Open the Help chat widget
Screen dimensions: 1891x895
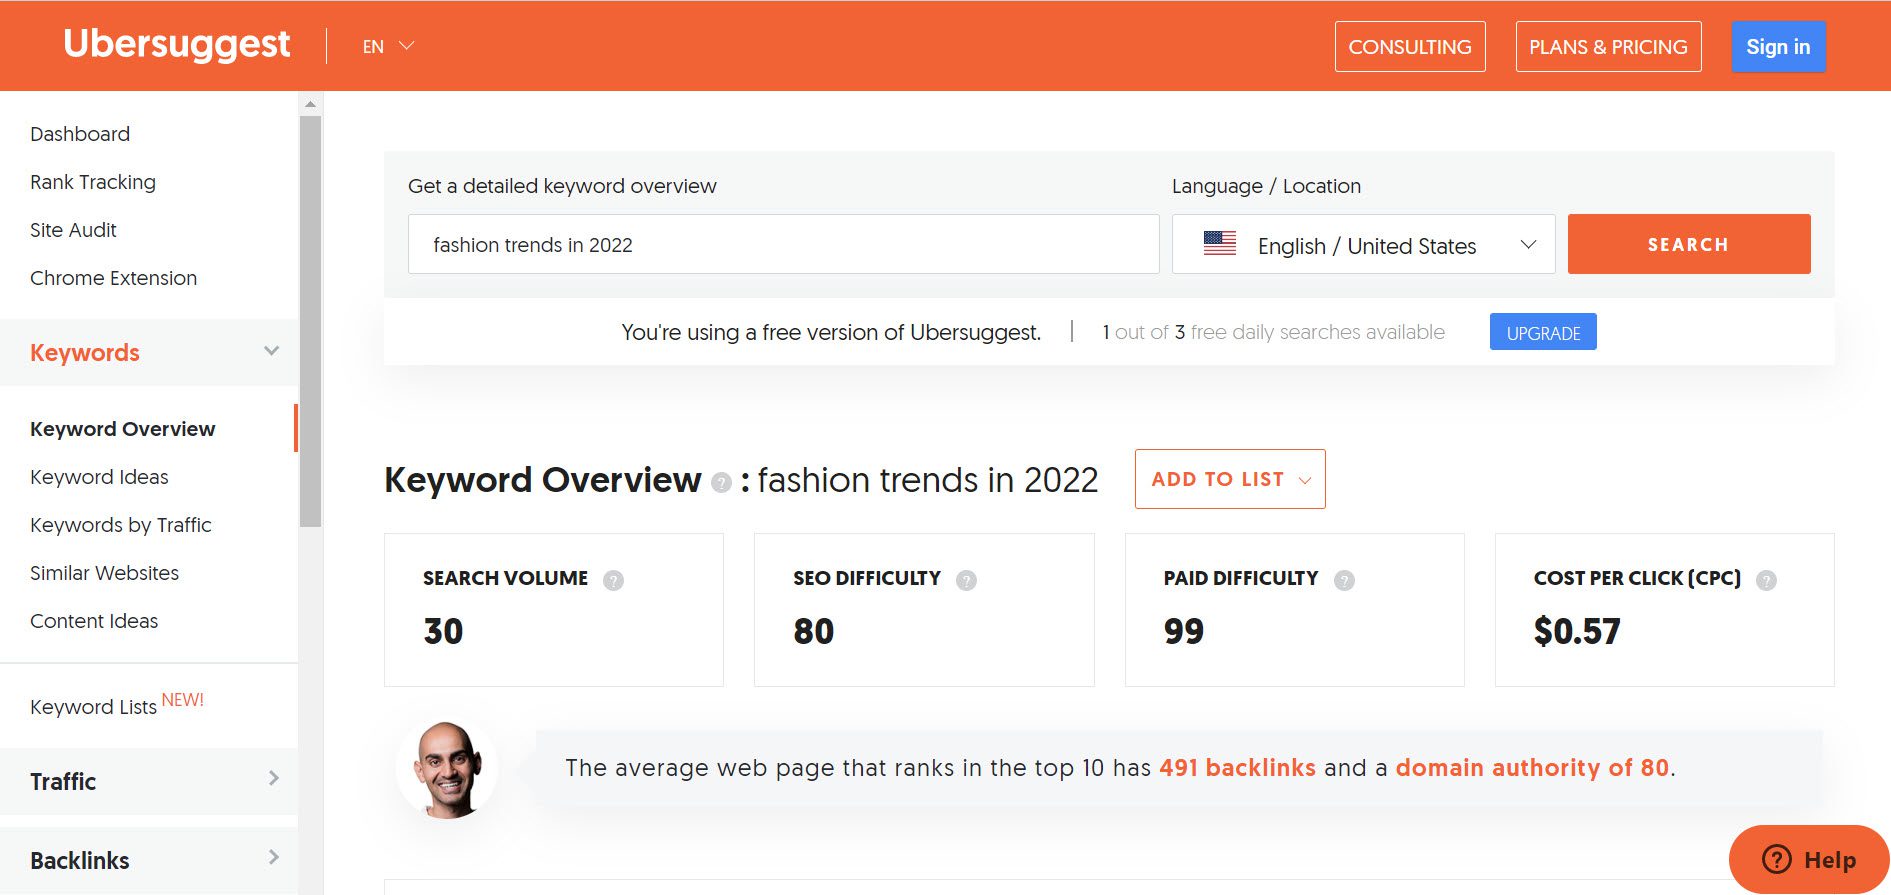pyautogui.click(x=1809, y=860)
